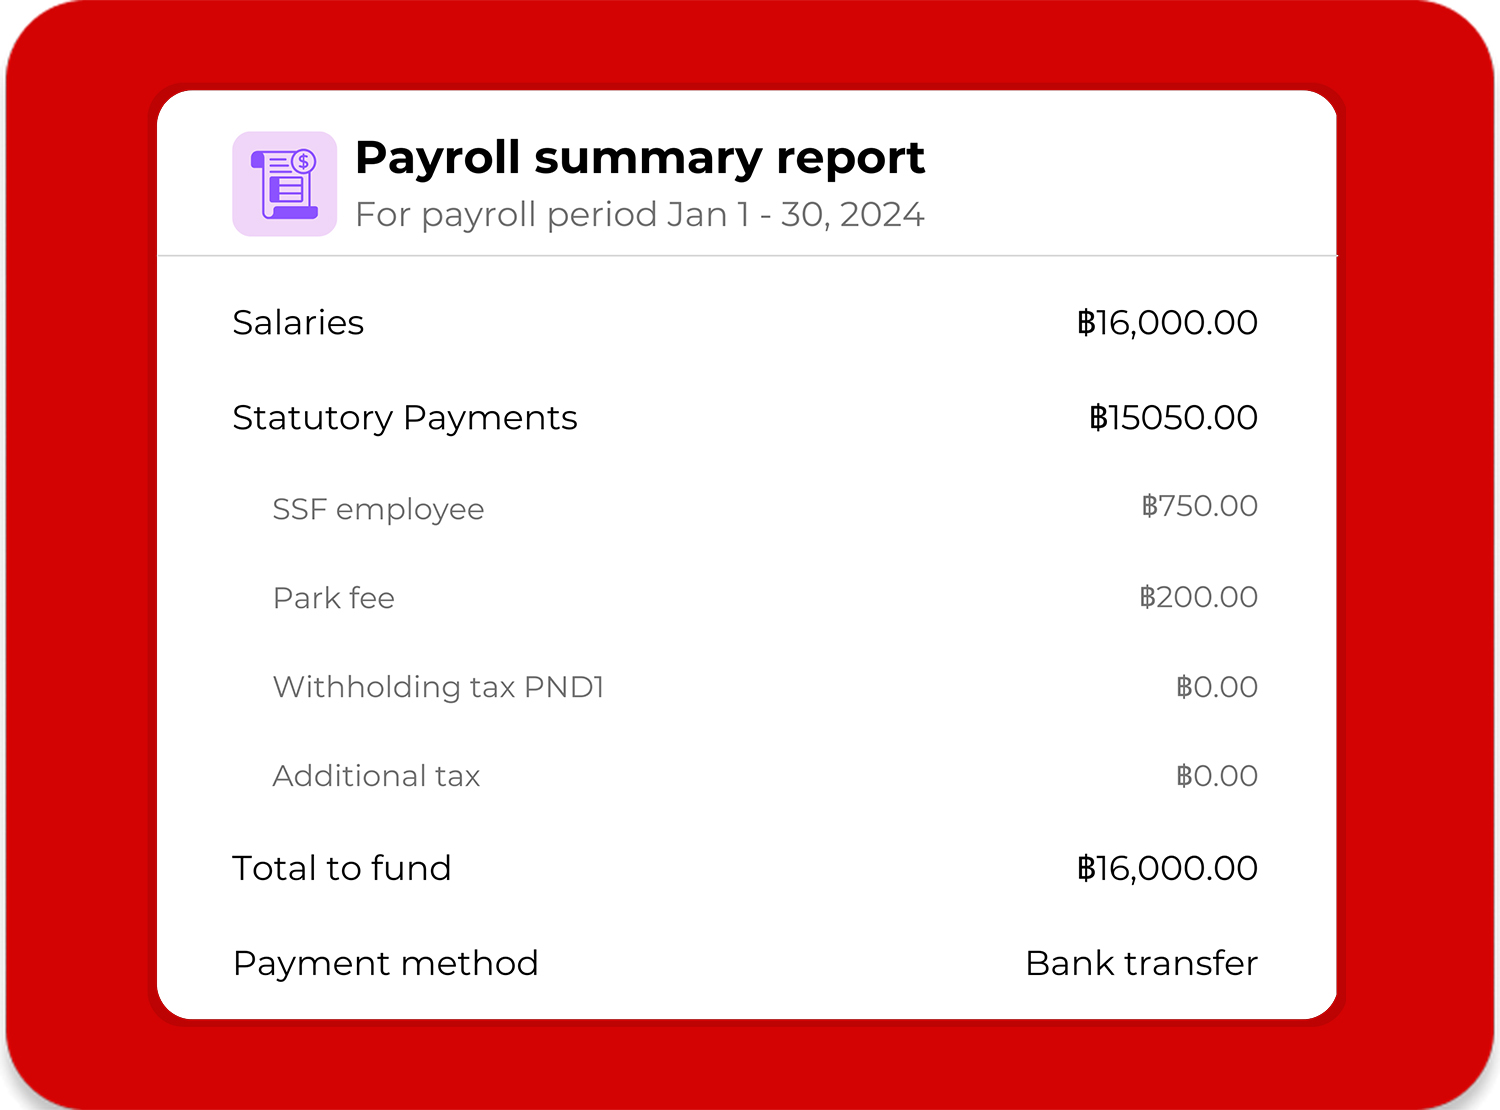This screenshot has width=1500, height=1110.
Task: Select the Park fee line item
Action: point(333,598)
